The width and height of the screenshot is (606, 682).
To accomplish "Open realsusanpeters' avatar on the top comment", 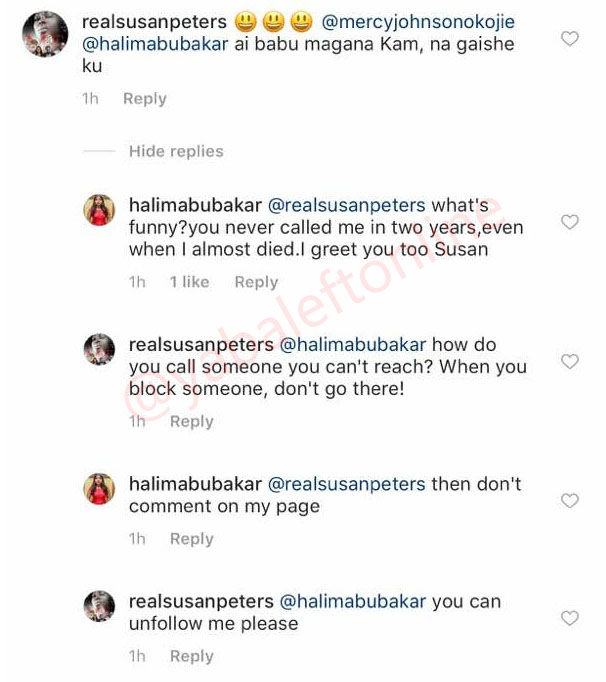I will tap(45, 34).
